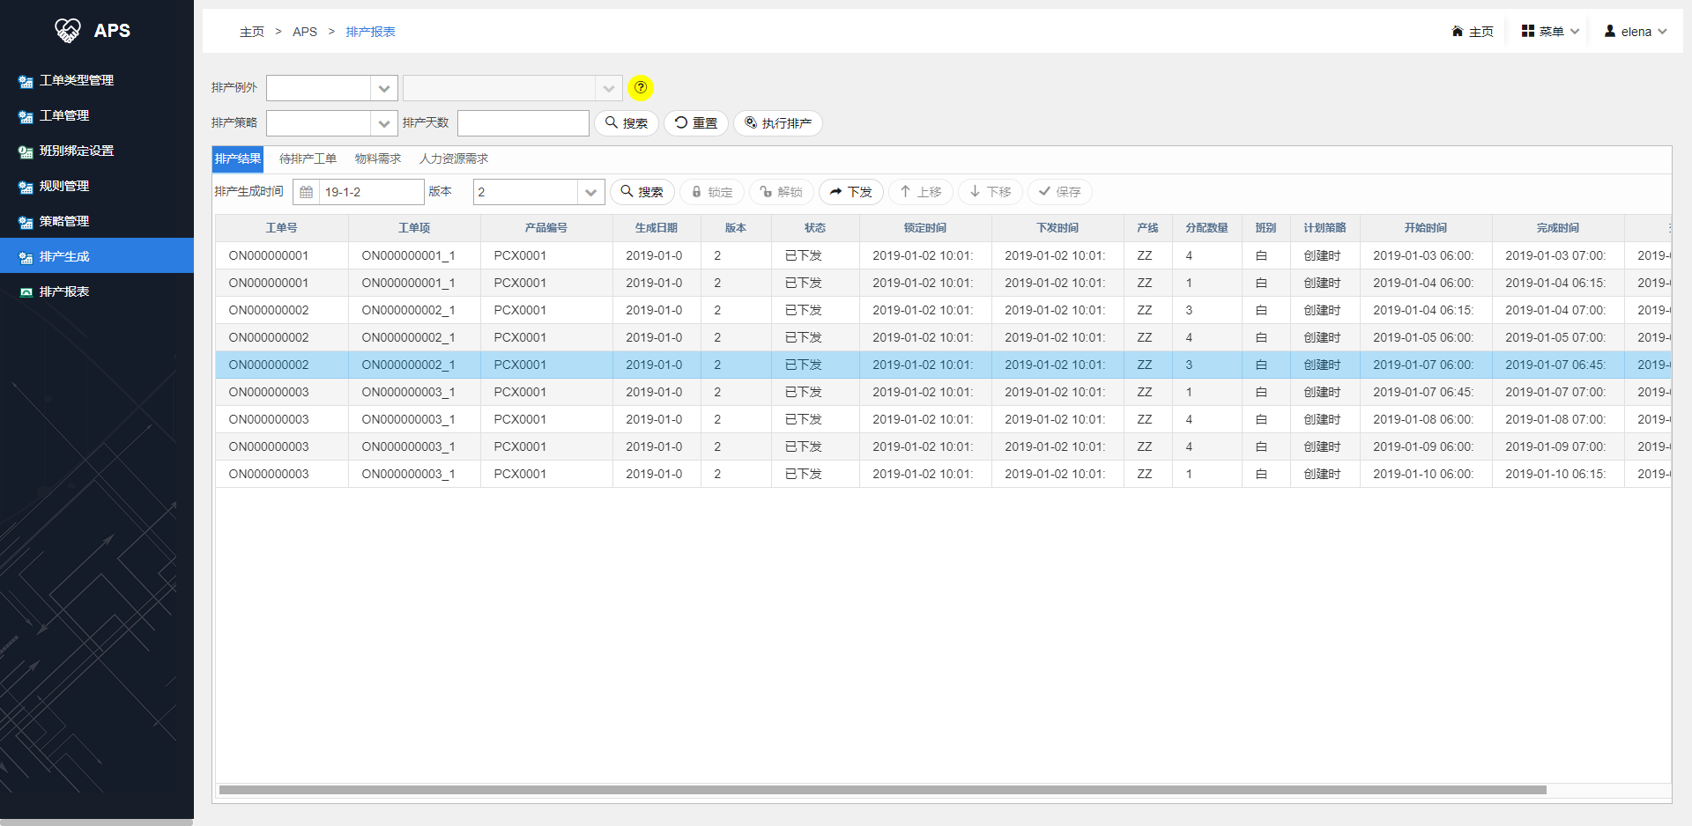Click the 下发时间 column header

coord(1057,228)
